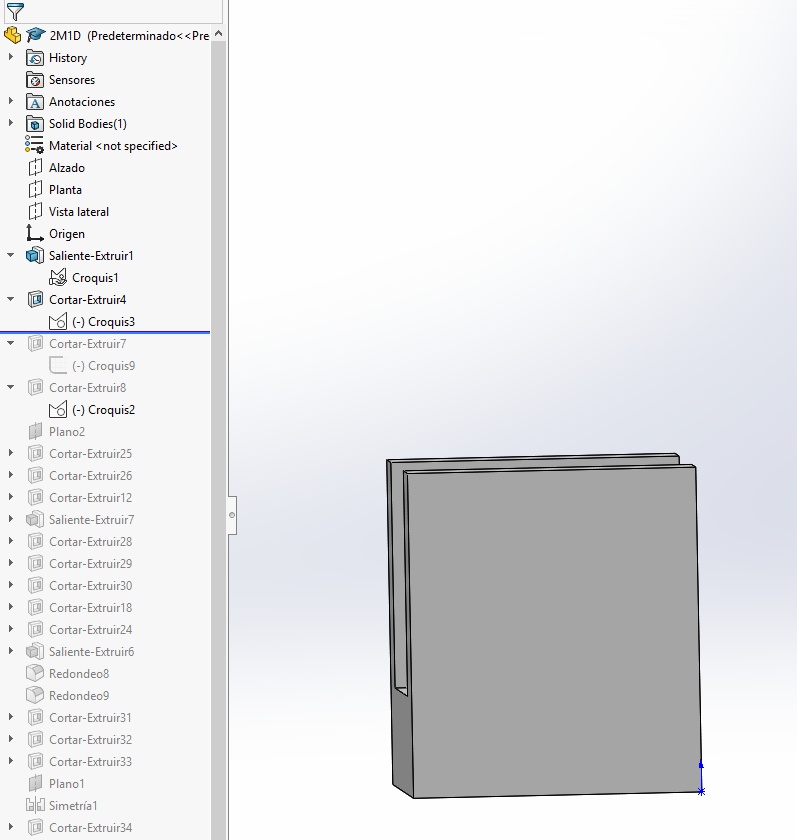
Task: Select Material <not specified> text
Action: coord(113,146)
